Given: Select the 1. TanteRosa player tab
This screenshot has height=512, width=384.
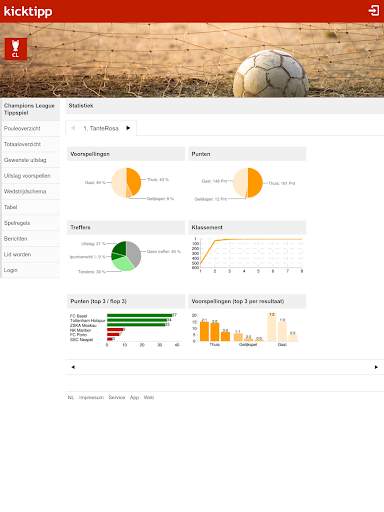Looking at the screenshot, I should point(101,128).
